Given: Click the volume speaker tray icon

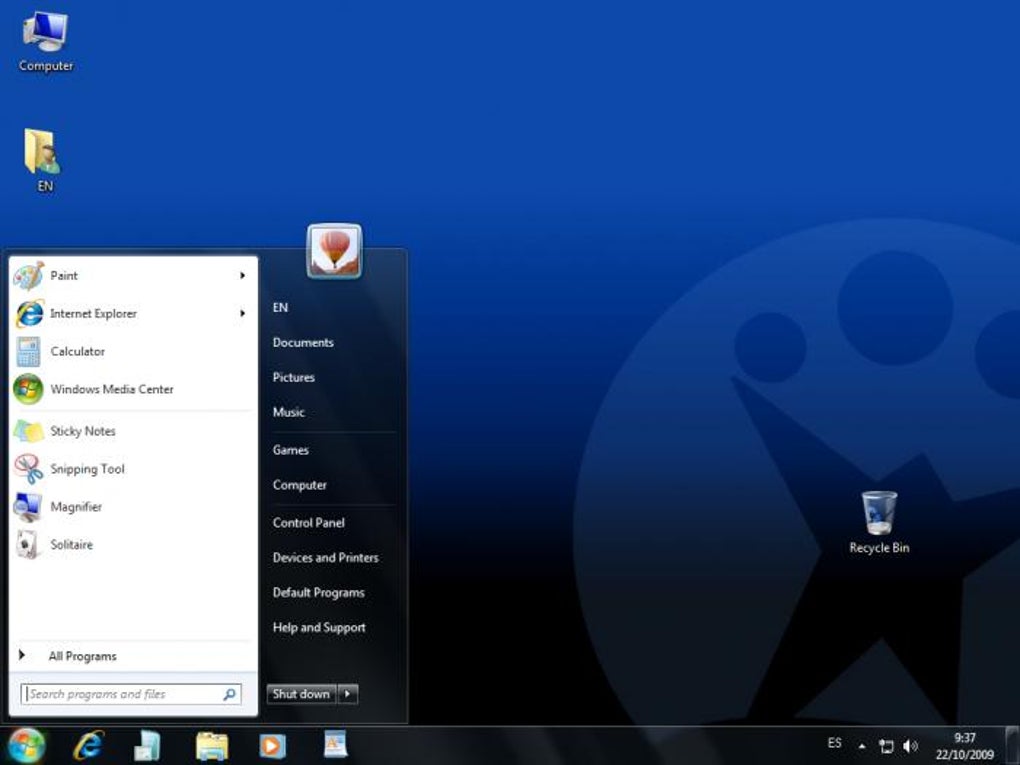Looking at the screenshot, I should [910, 745].
